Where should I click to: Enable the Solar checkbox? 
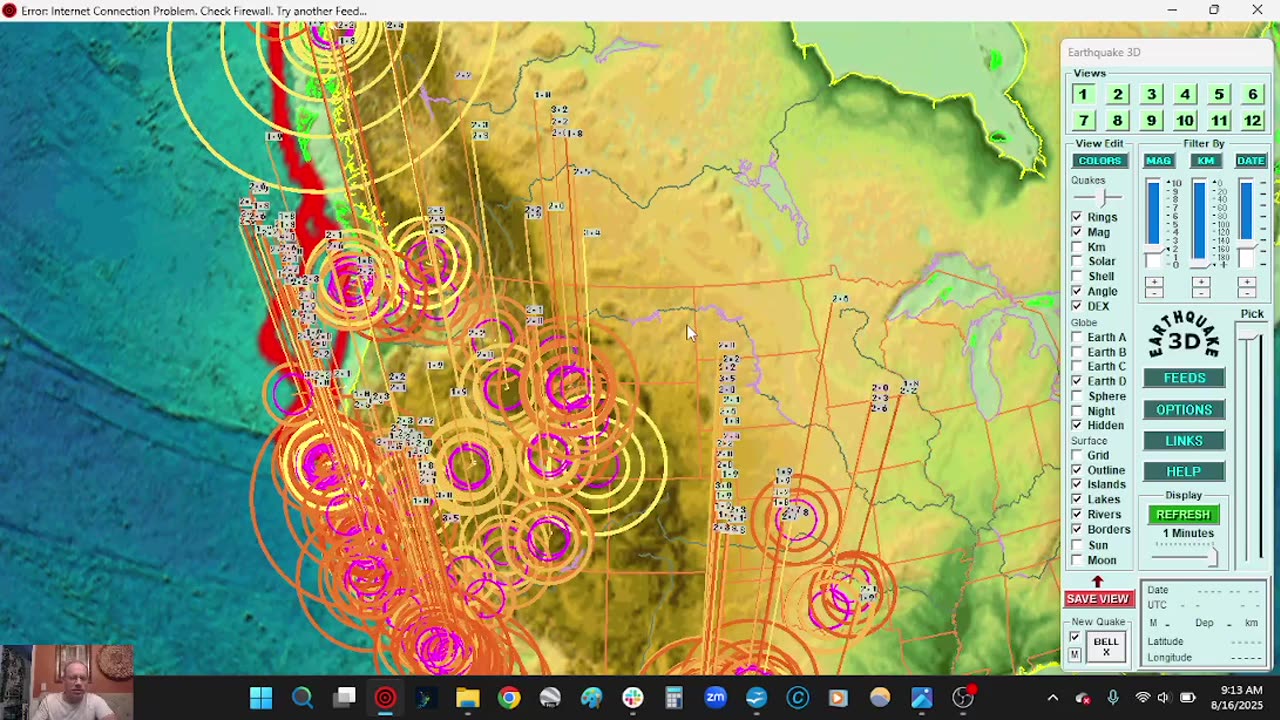[1077, 261]
